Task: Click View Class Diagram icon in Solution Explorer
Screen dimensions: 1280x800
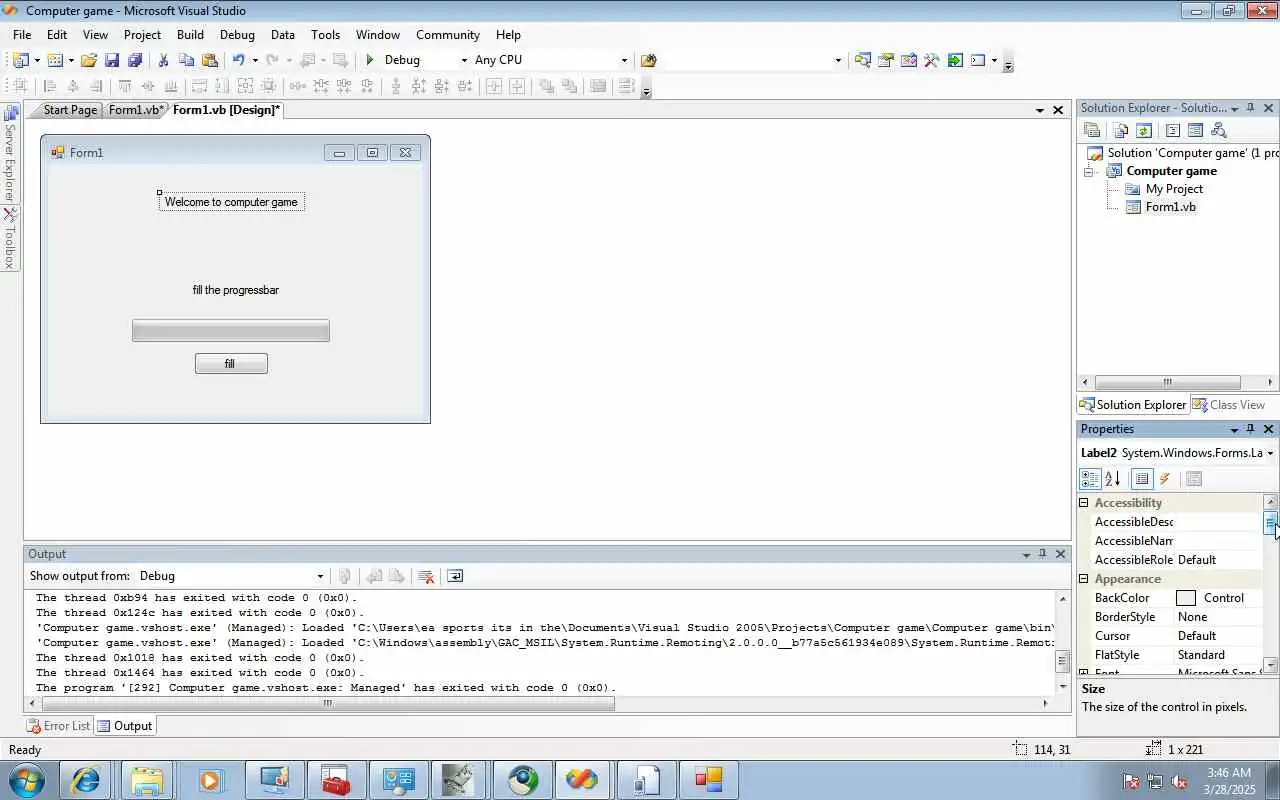Action: 1218,130
